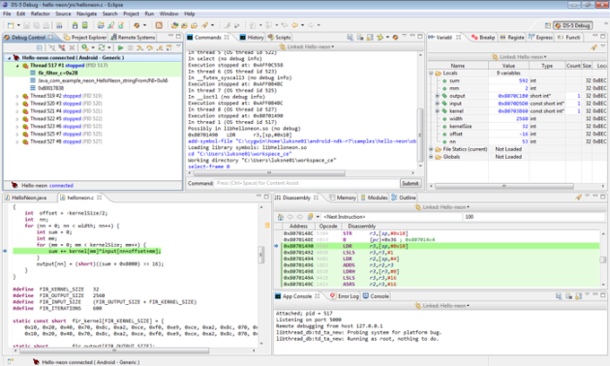Open the Linked: Hello-neon dropdown in Commands
The image size is (610, 366).
tap(307, 47)
